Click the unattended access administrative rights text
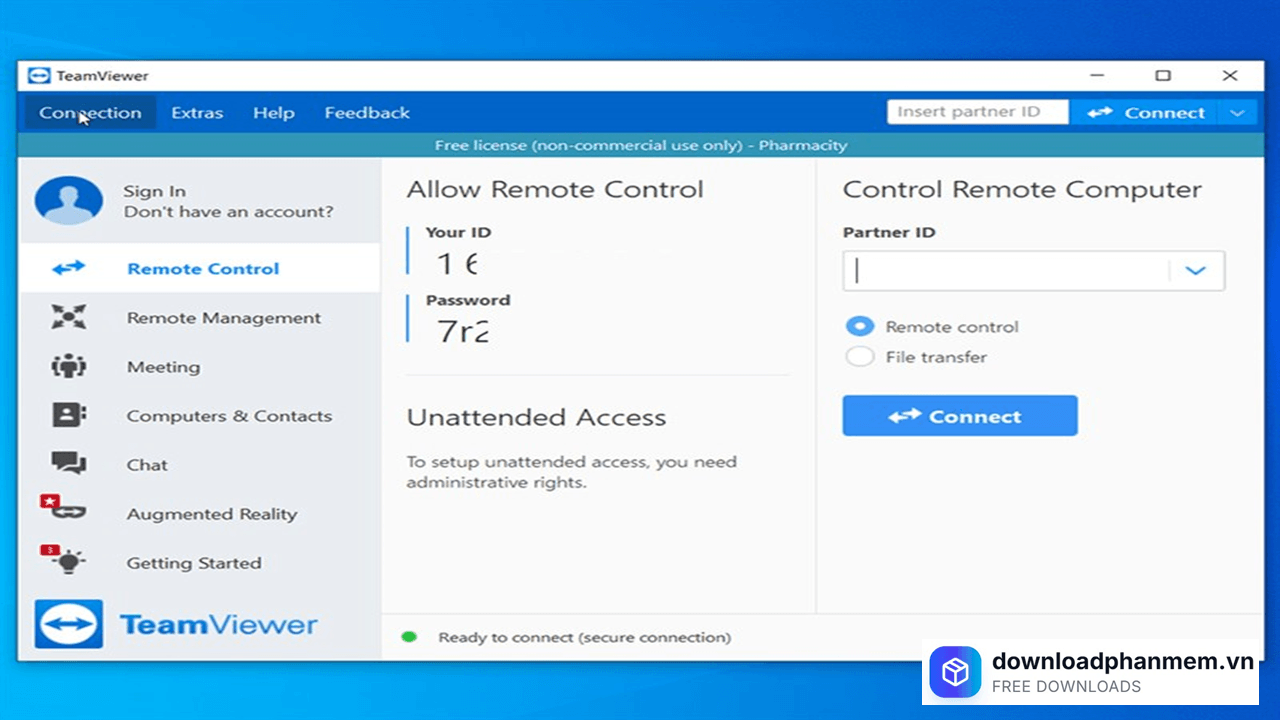This screenshot has width=1280, height=720. click(x=572, y=472)
